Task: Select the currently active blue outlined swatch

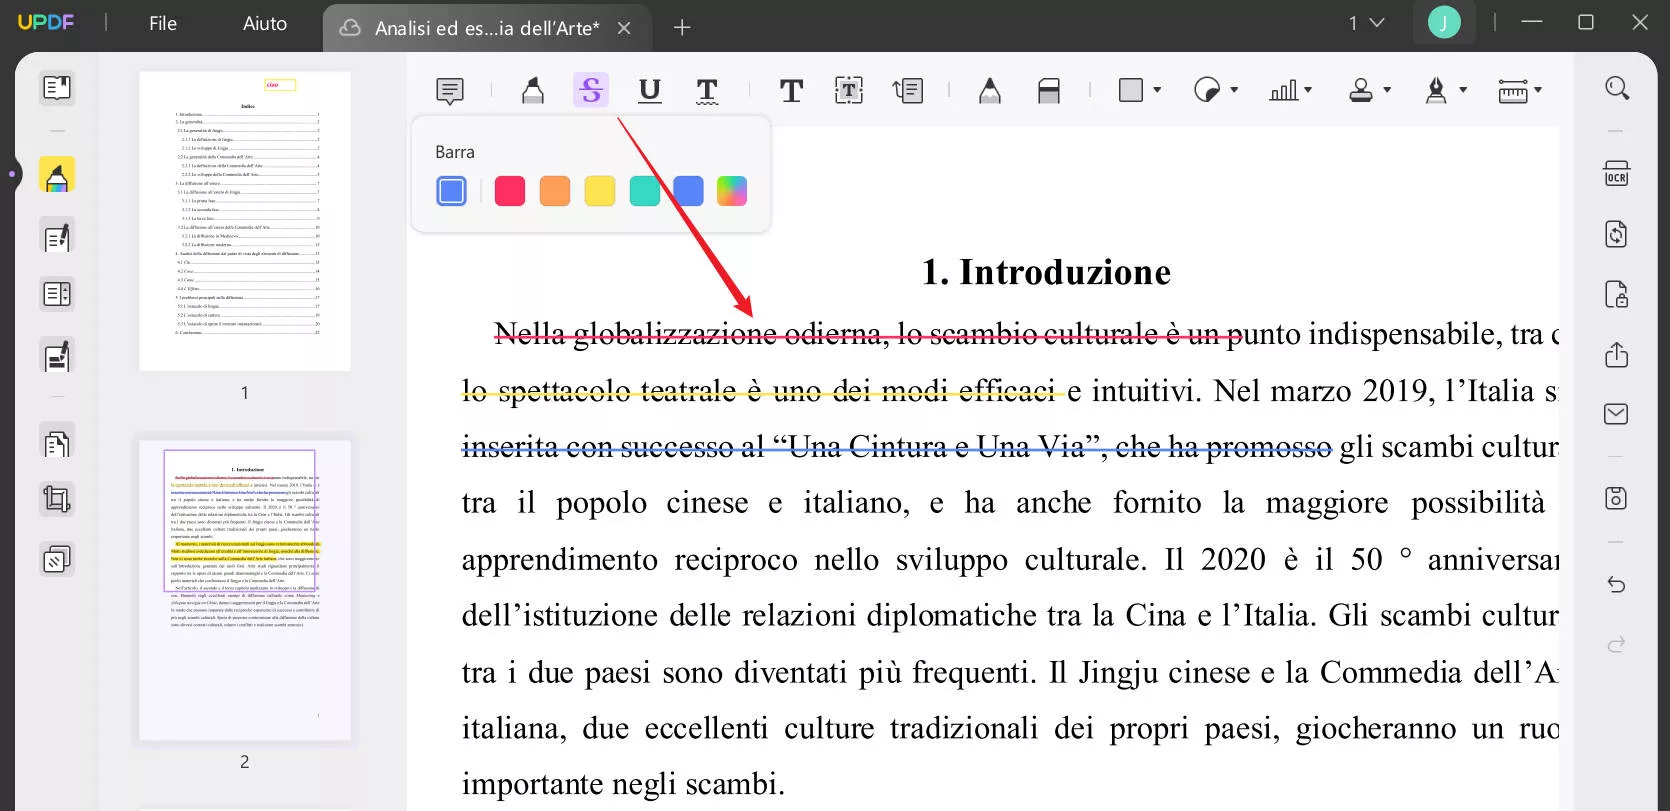Action: 452,191
